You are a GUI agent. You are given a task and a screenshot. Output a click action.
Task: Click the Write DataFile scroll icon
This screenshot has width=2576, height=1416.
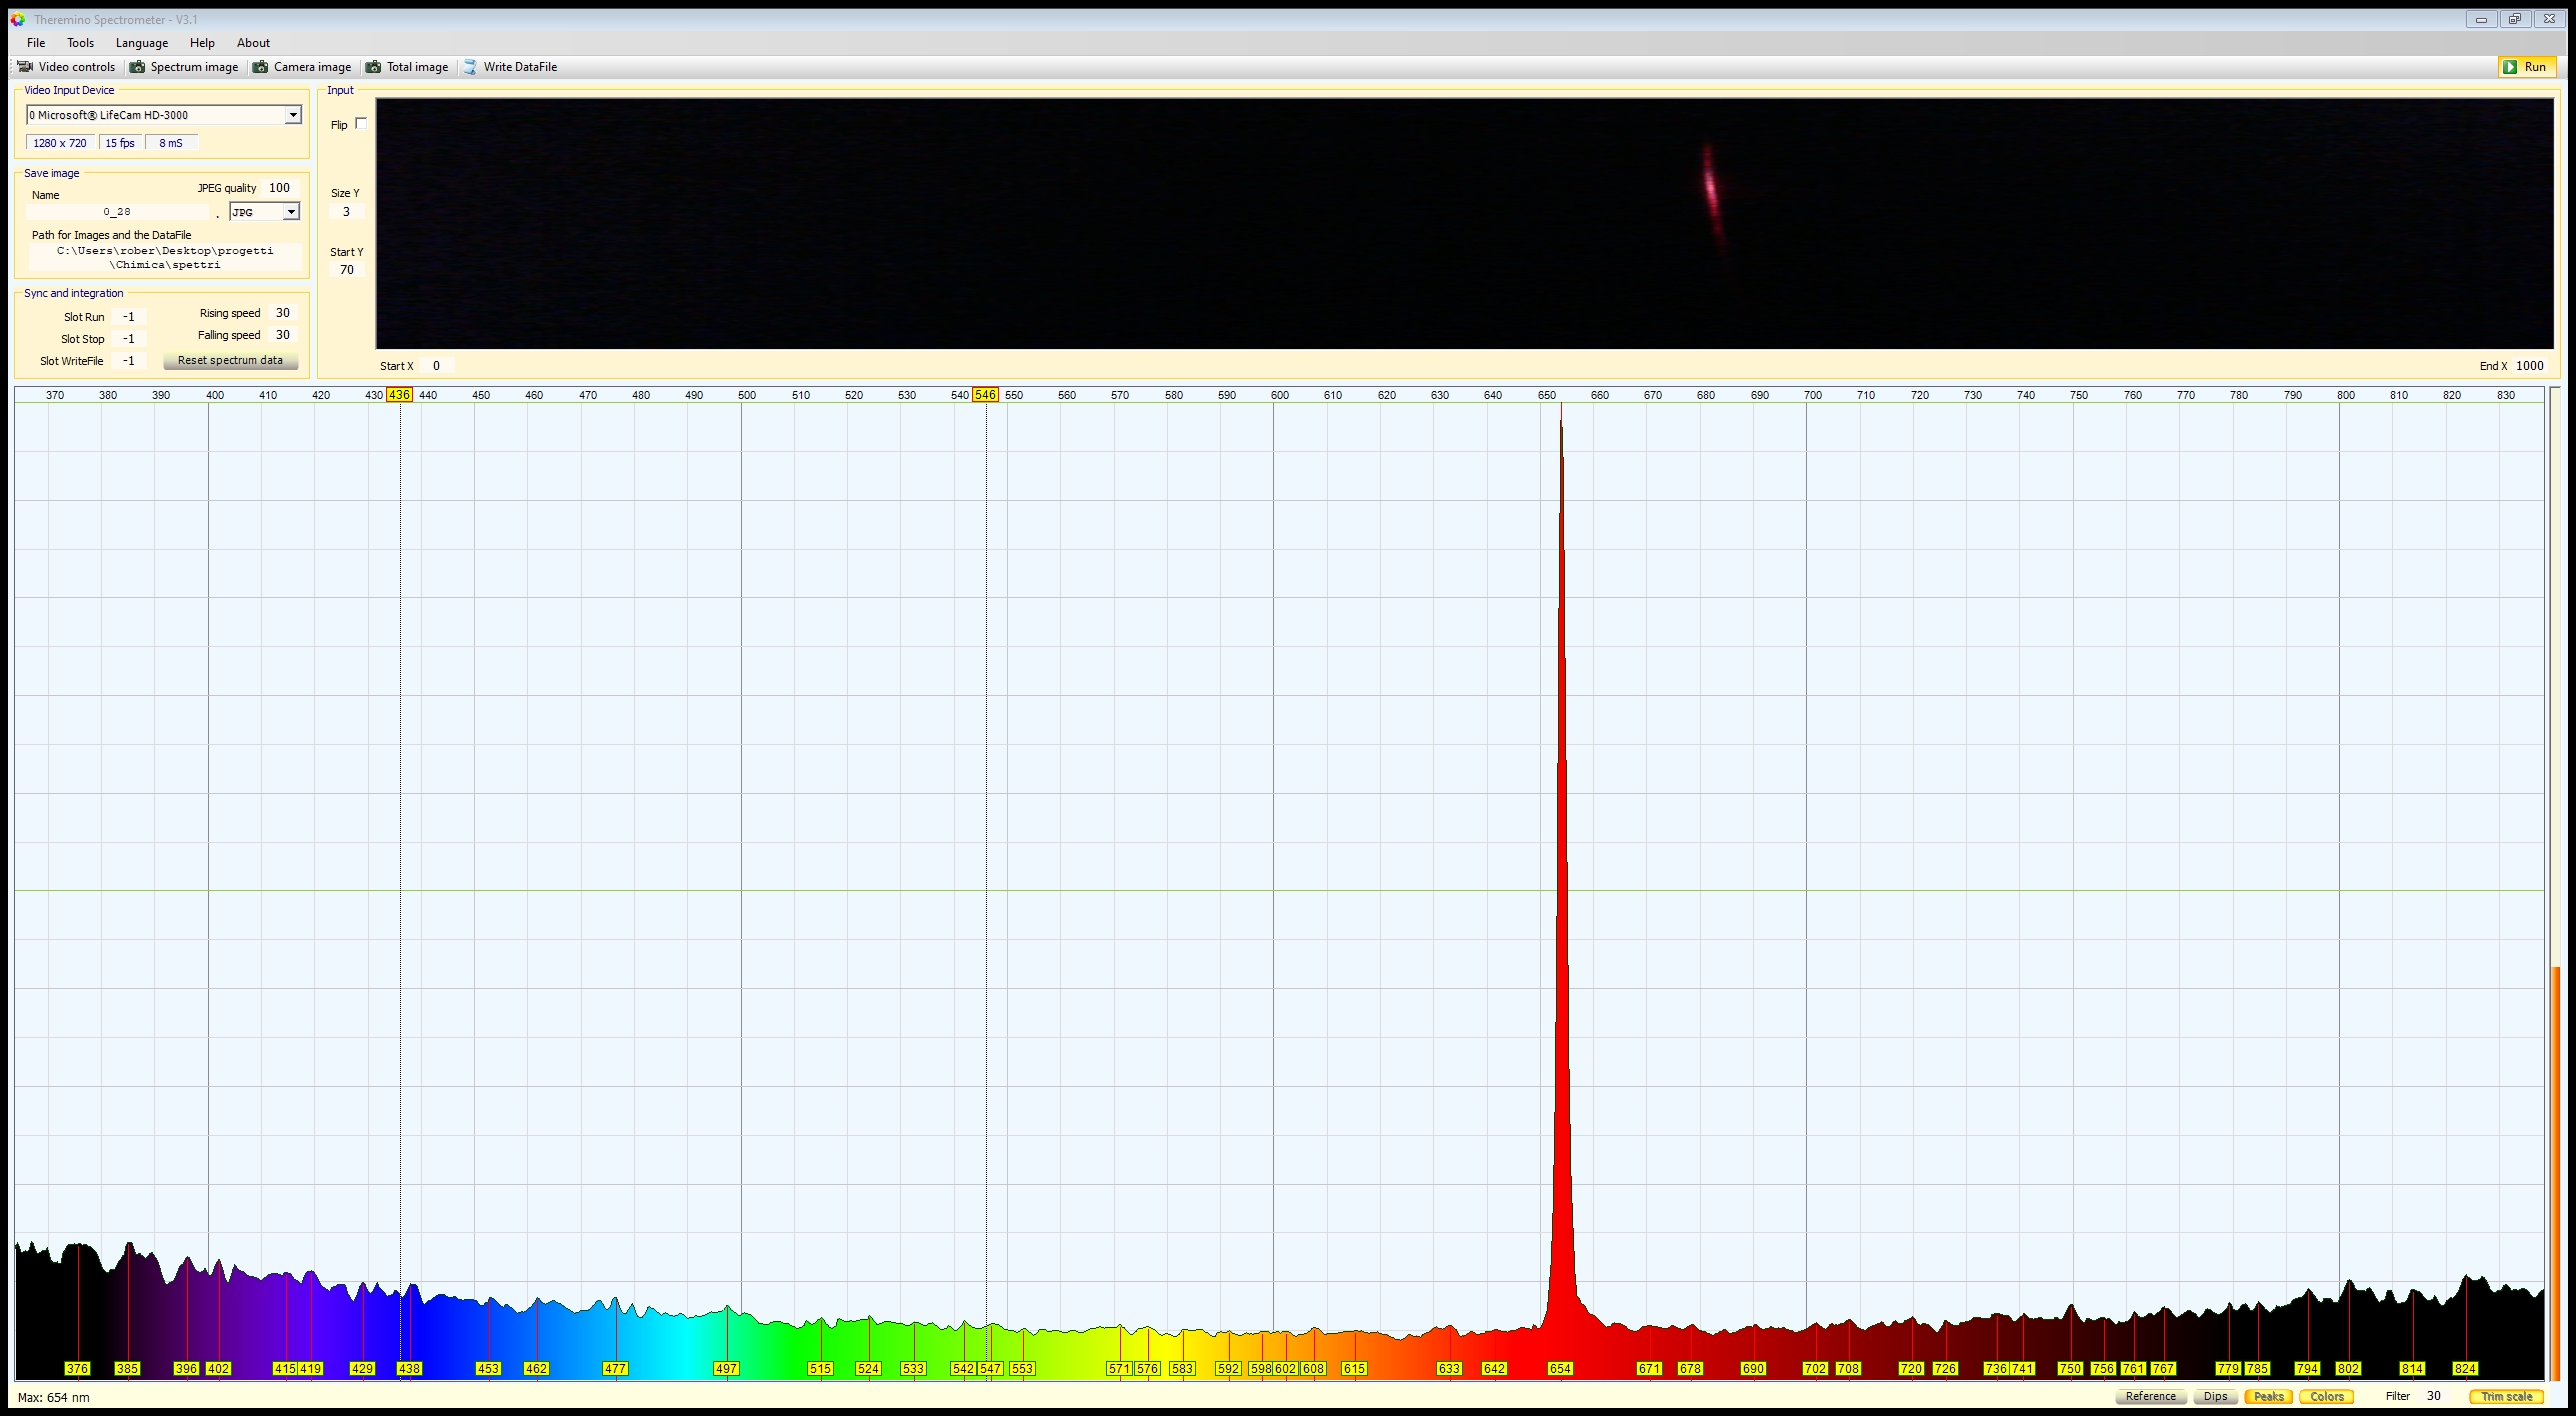(470, 67)
